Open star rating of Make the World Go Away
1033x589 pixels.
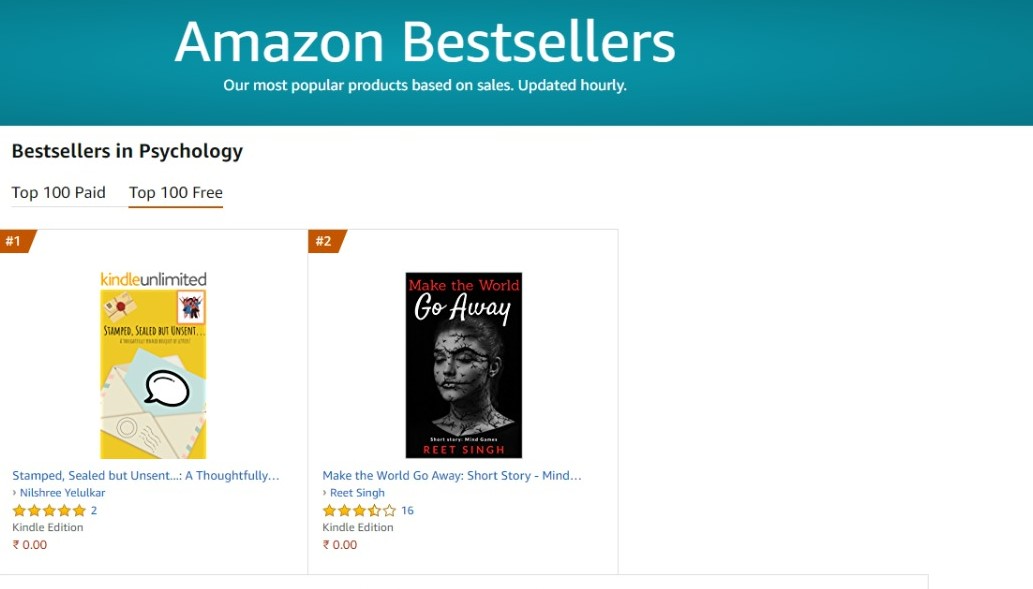(359, 511)
